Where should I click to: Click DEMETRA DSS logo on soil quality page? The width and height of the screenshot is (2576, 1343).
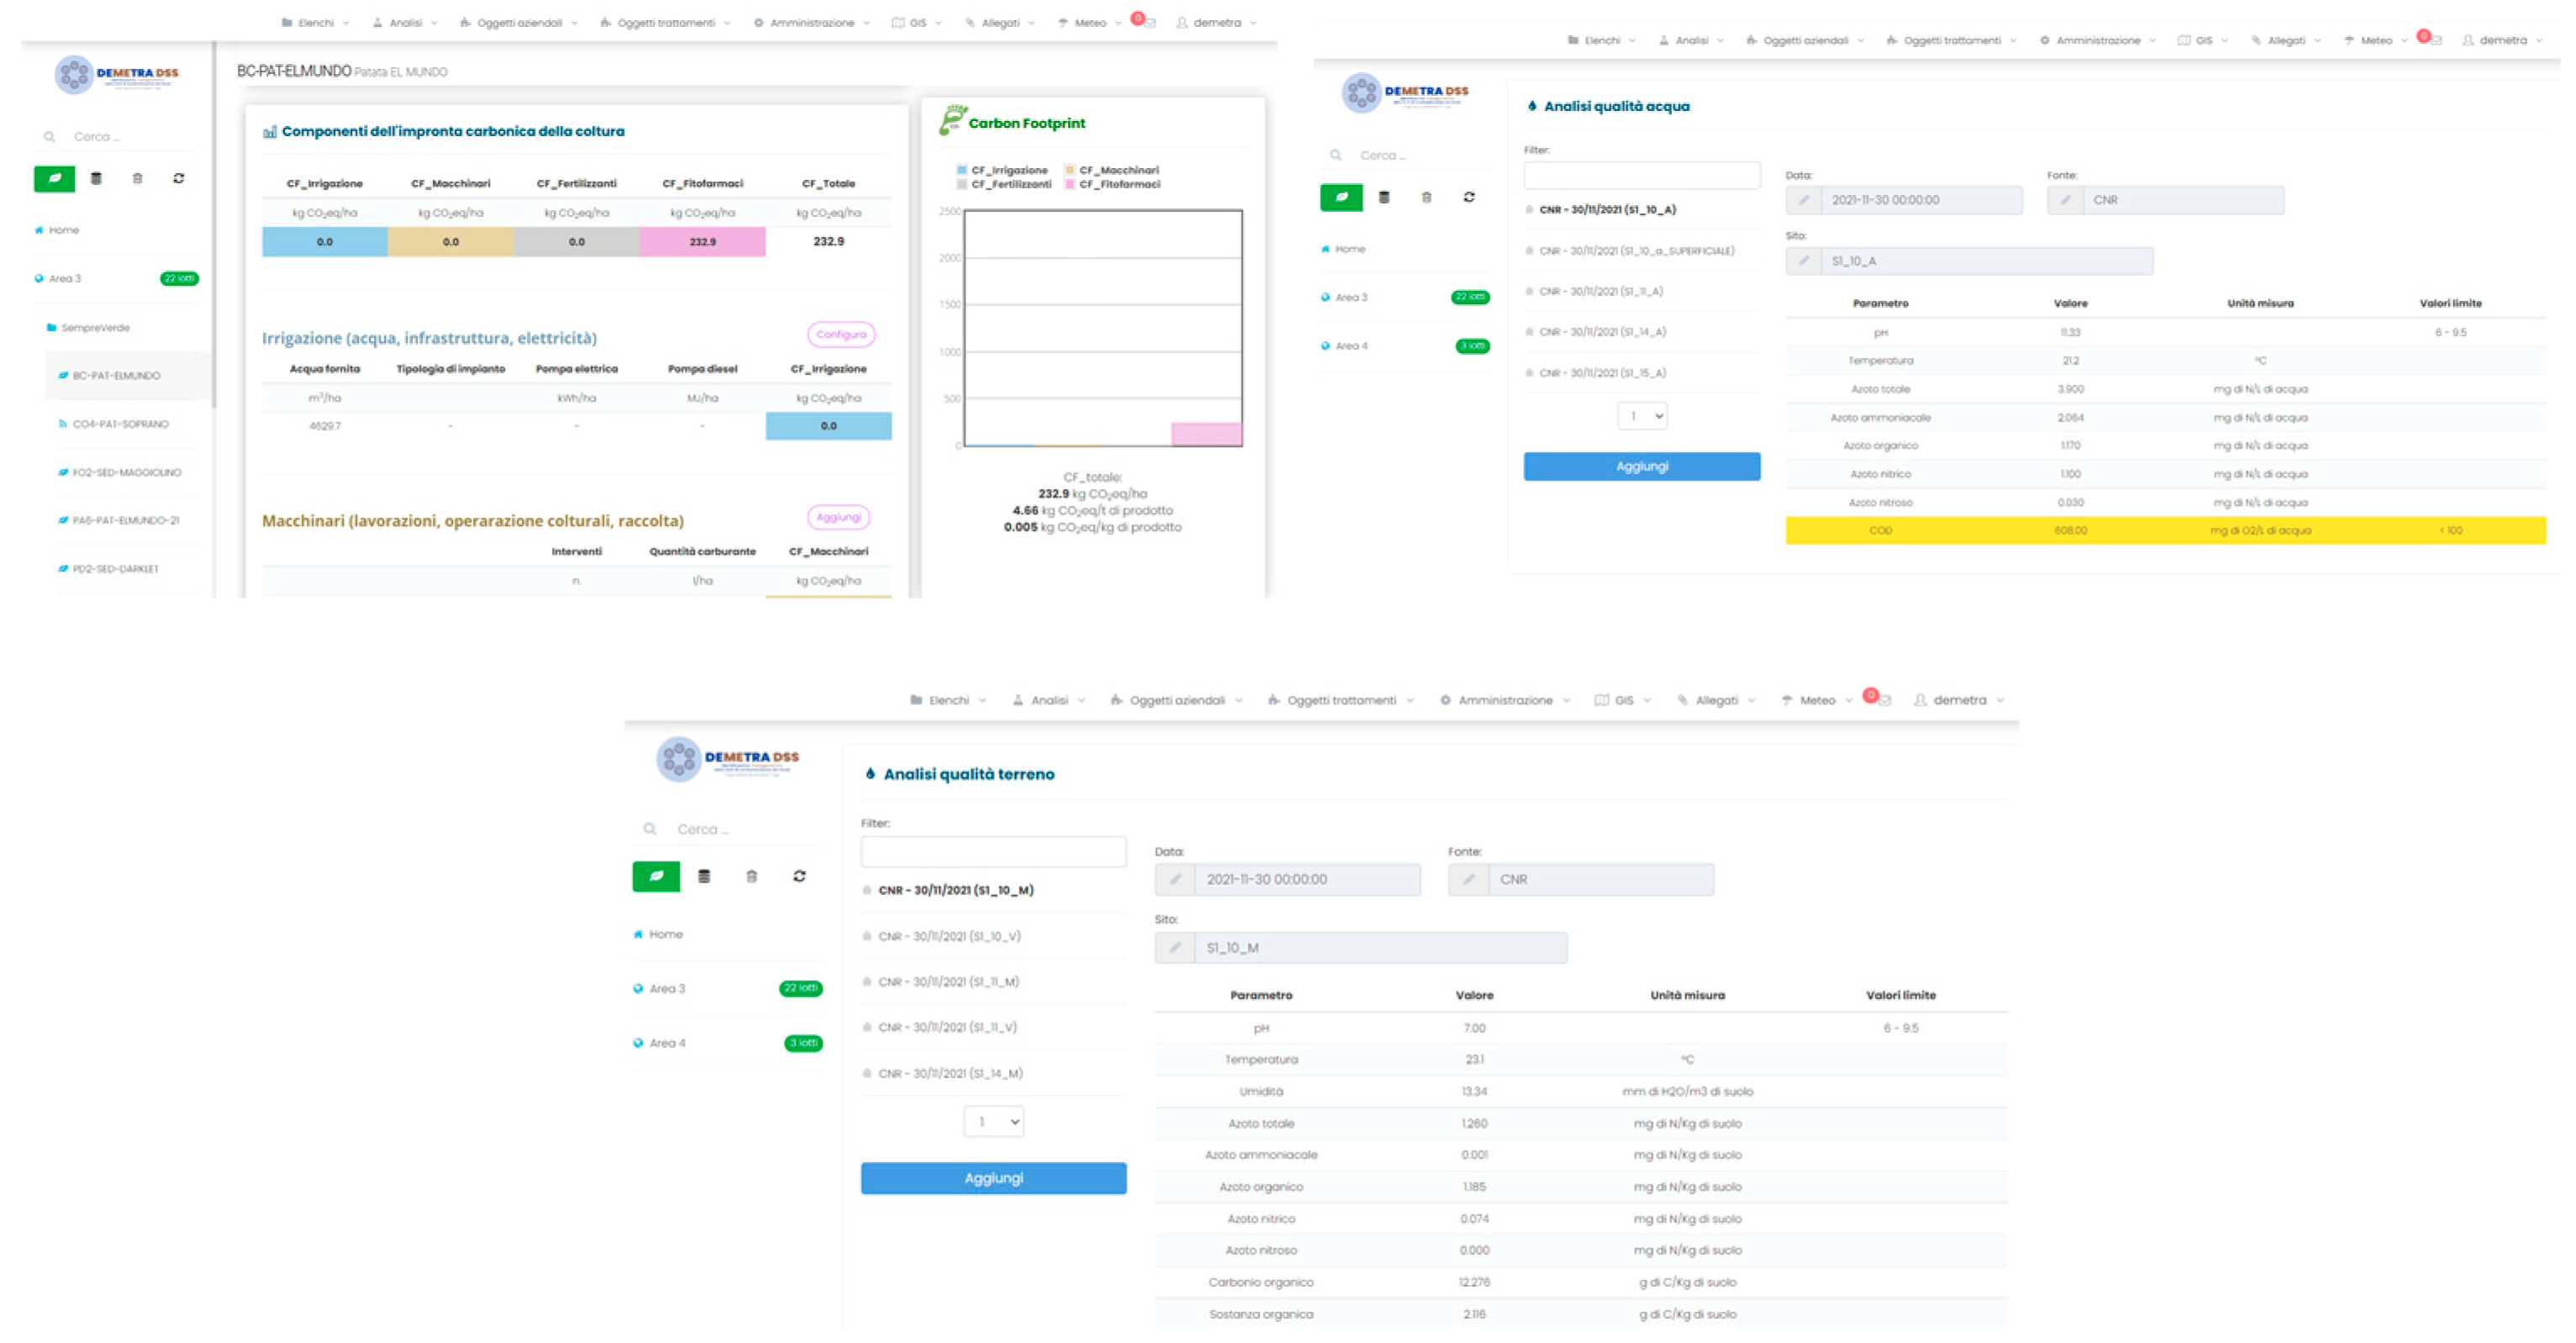pos(728,758)
